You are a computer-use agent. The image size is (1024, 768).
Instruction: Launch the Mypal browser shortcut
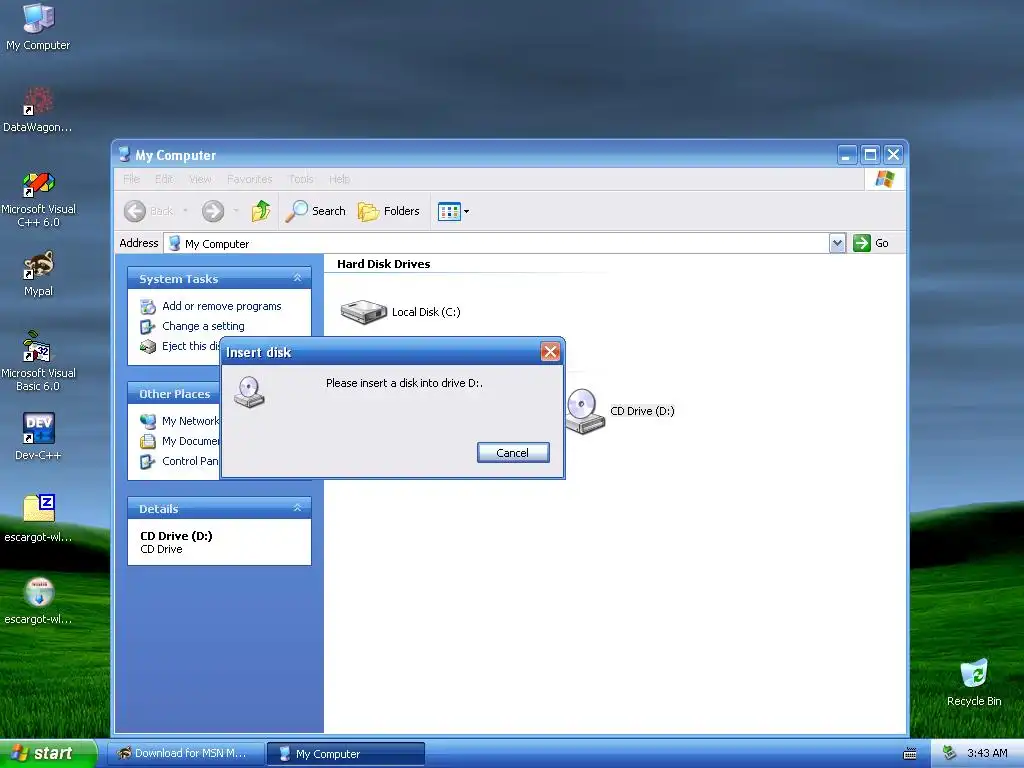coord(38,274)
